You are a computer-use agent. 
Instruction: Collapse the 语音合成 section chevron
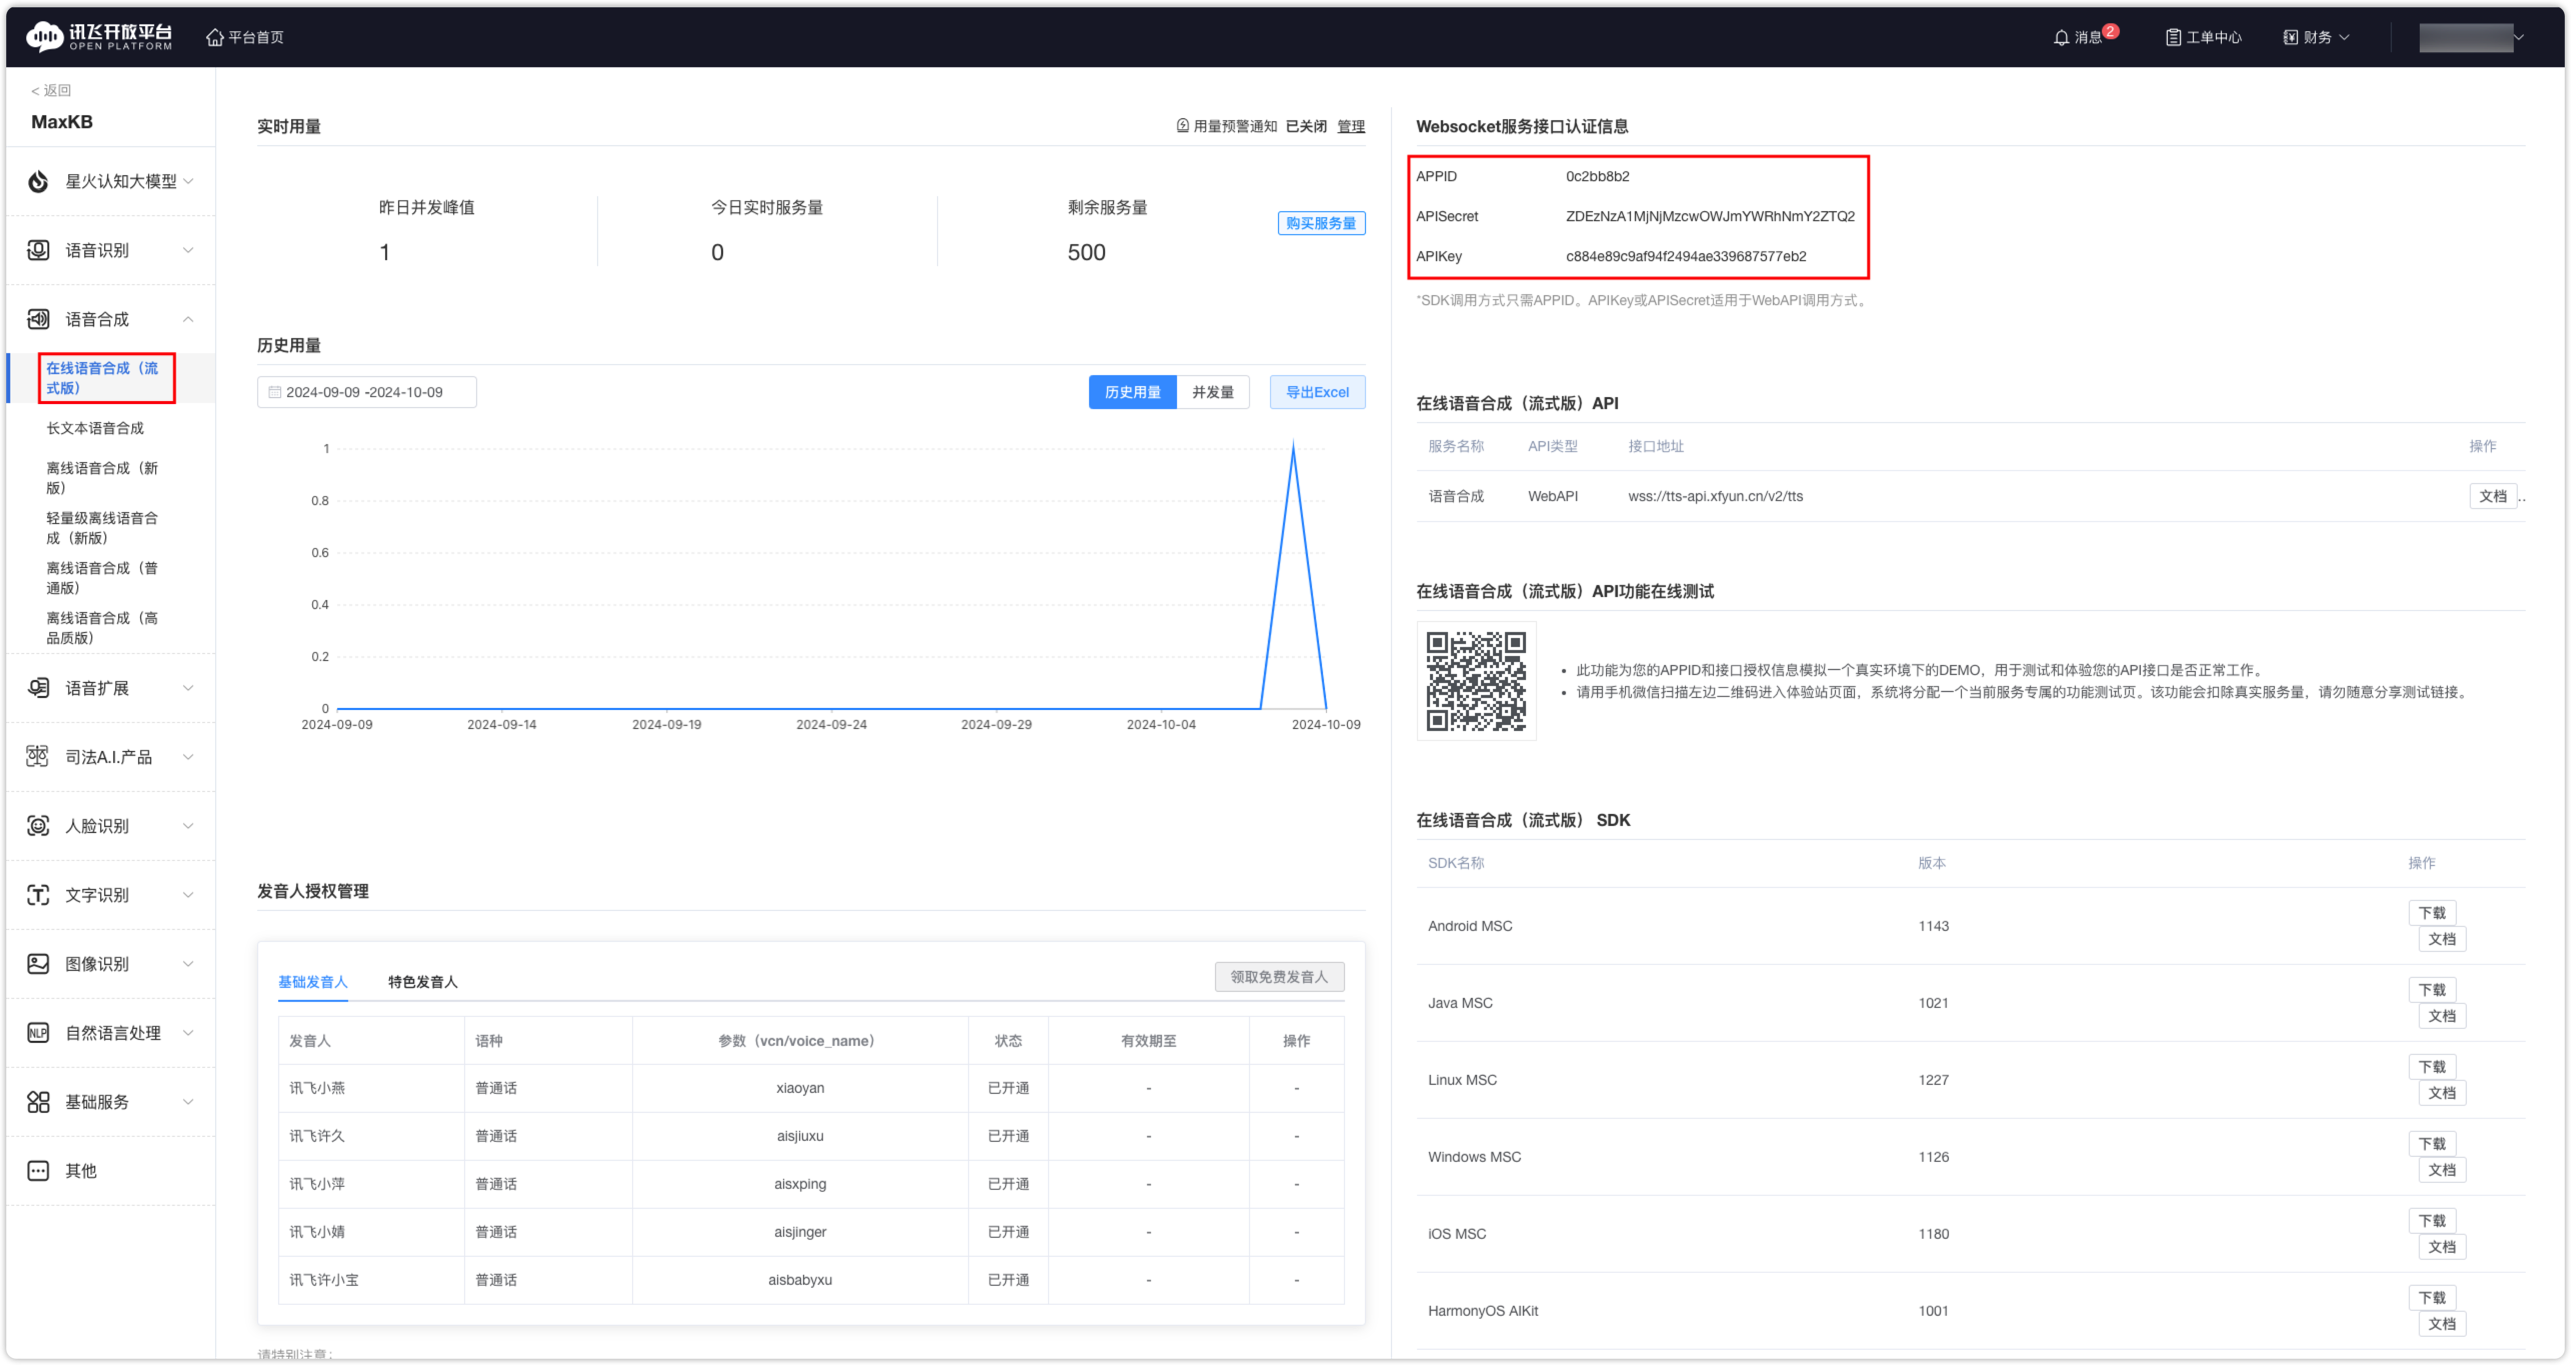(x=188, y=319)
